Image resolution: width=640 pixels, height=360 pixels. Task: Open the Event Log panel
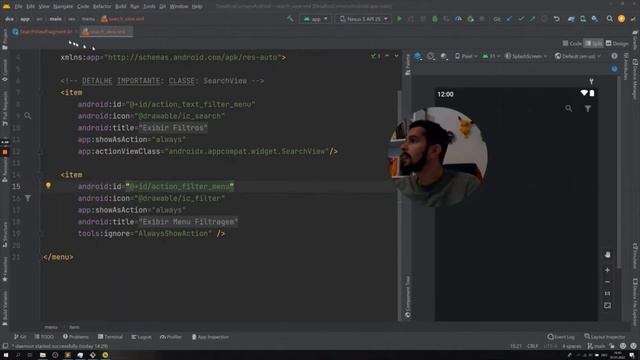point(561,337)
